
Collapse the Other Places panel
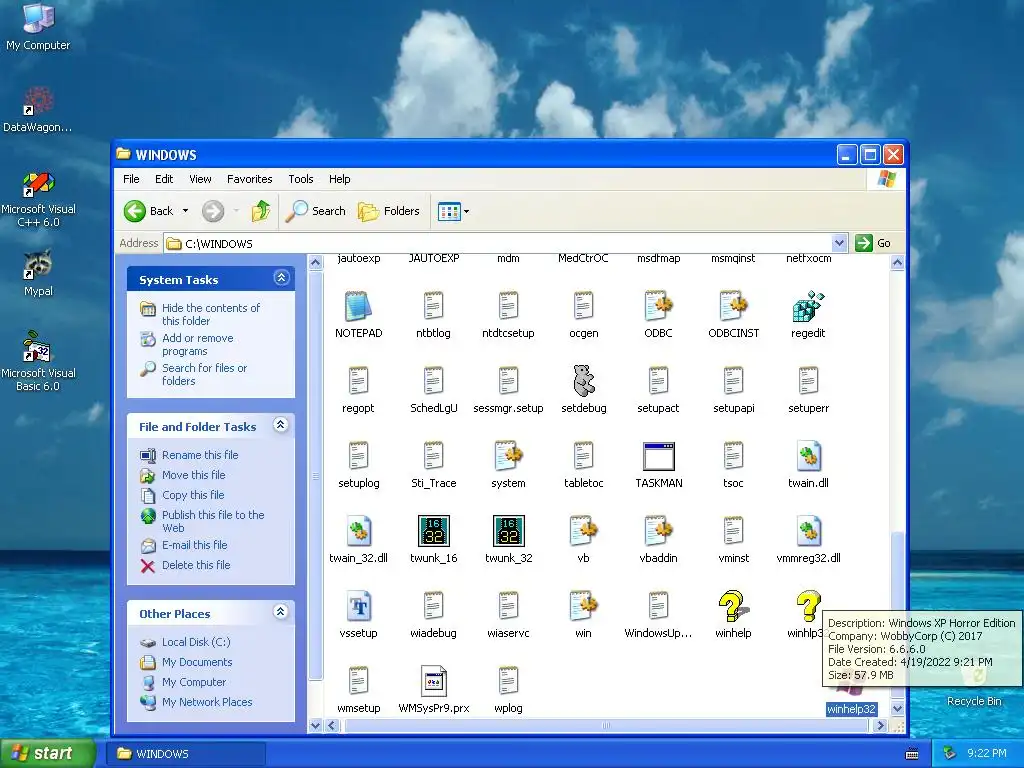[x=281, y=612]
